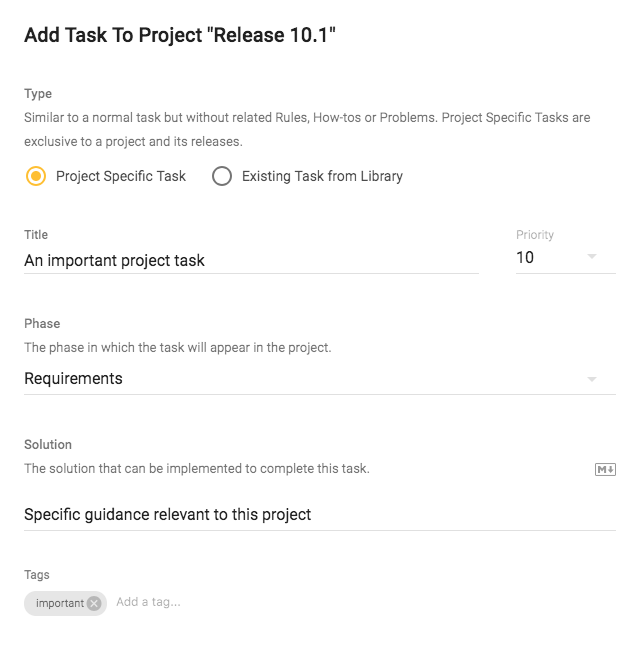The image size is (639, 655).
Task: Click the Solution section label
Action: [x=48, y=445]
